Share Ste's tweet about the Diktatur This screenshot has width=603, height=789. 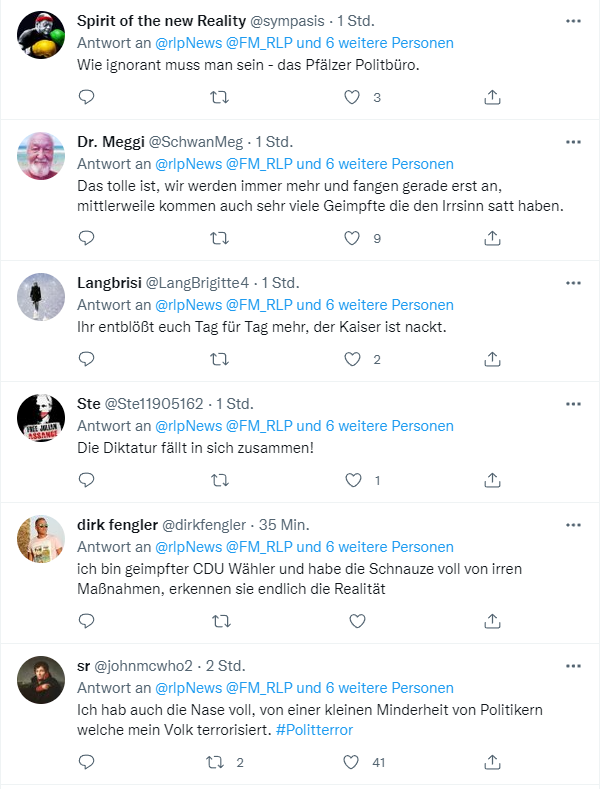pyautogui.click(x=492, y=480)
